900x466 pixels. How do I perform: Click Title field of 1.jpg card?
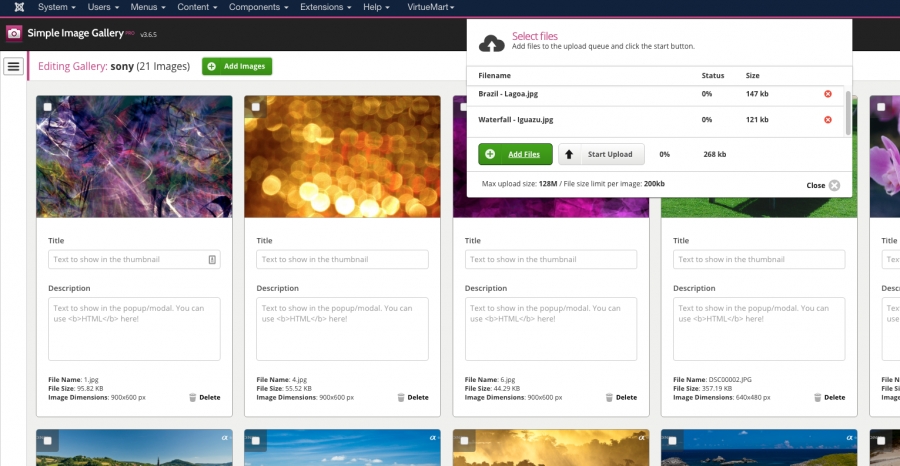[x=134, y=259]
